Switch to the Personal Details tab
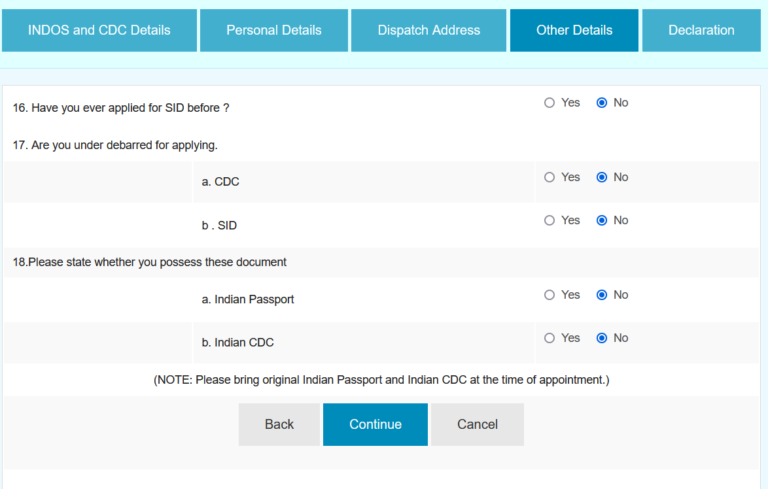 (274, 30)
